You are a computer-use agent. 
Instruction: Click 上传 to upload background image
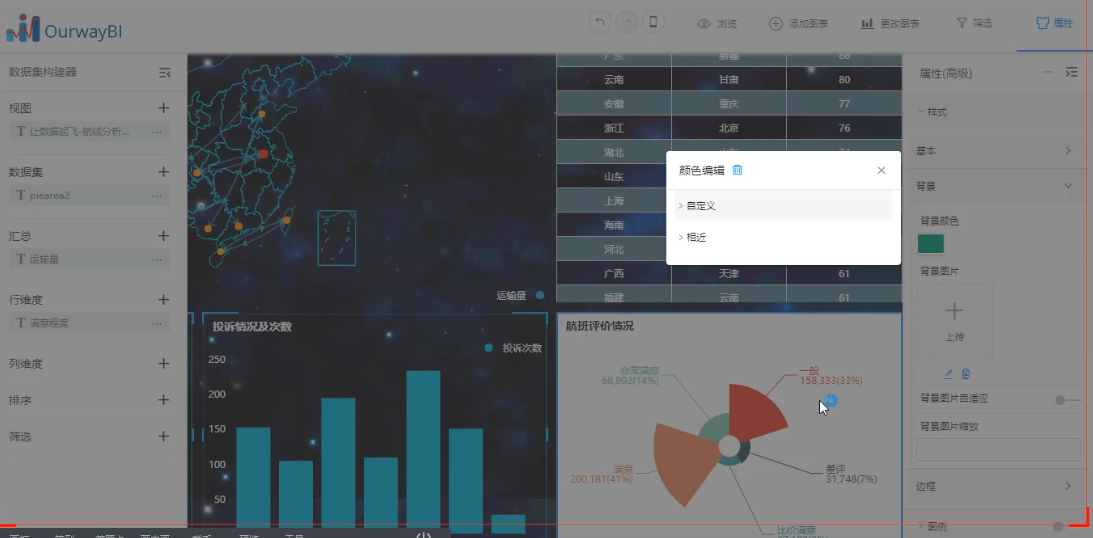(x=954, y=322)
